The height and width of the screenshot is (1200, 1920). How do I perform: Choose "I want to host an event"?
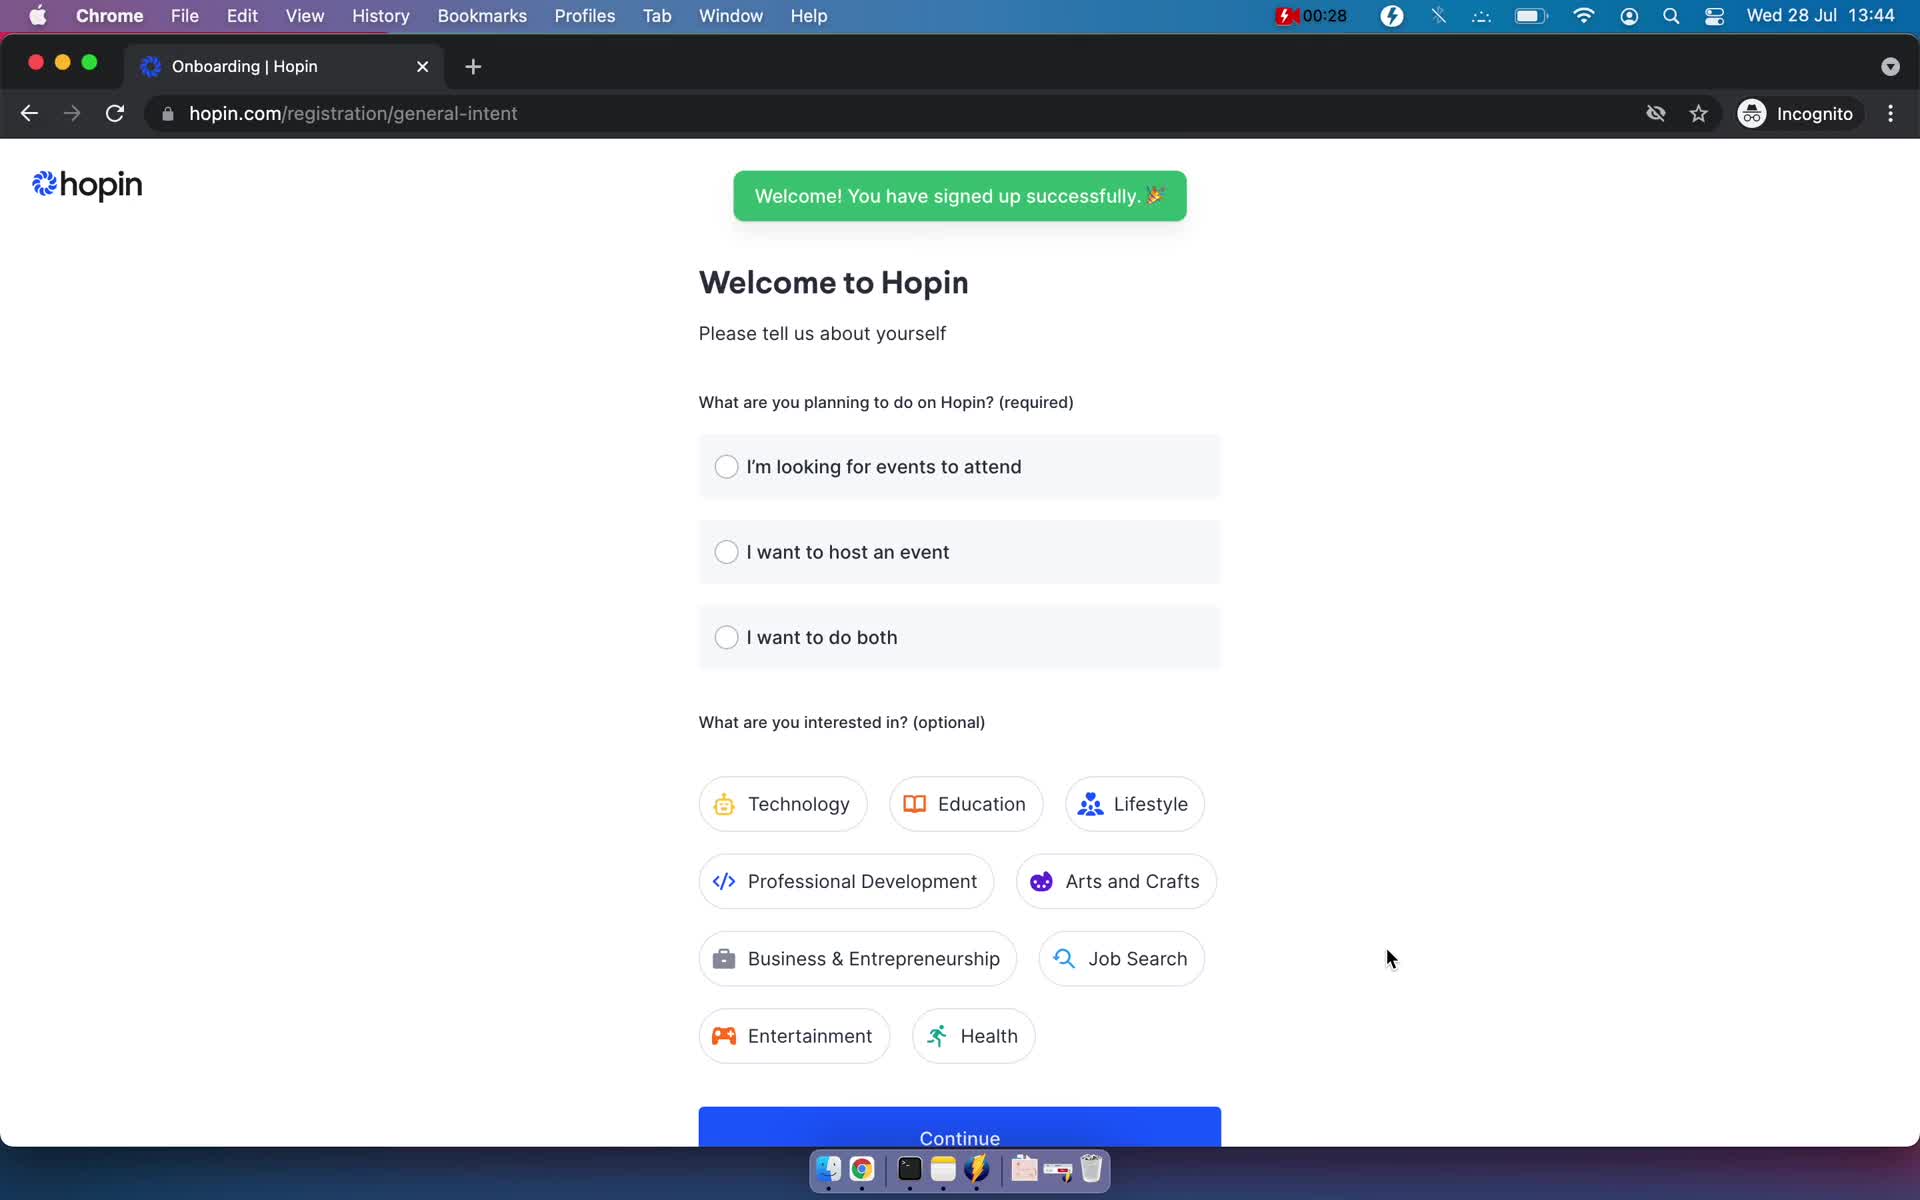[x=959, y=552]
